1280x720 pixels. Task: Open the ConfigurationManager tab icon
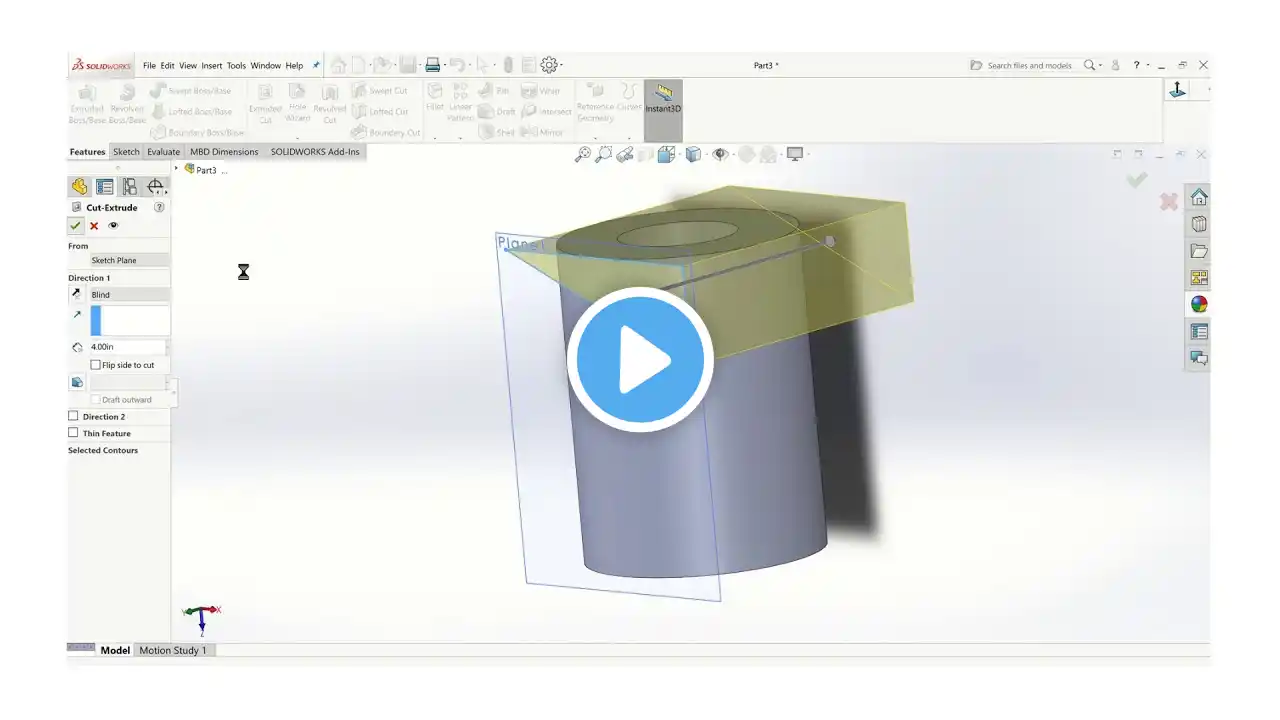130,187
